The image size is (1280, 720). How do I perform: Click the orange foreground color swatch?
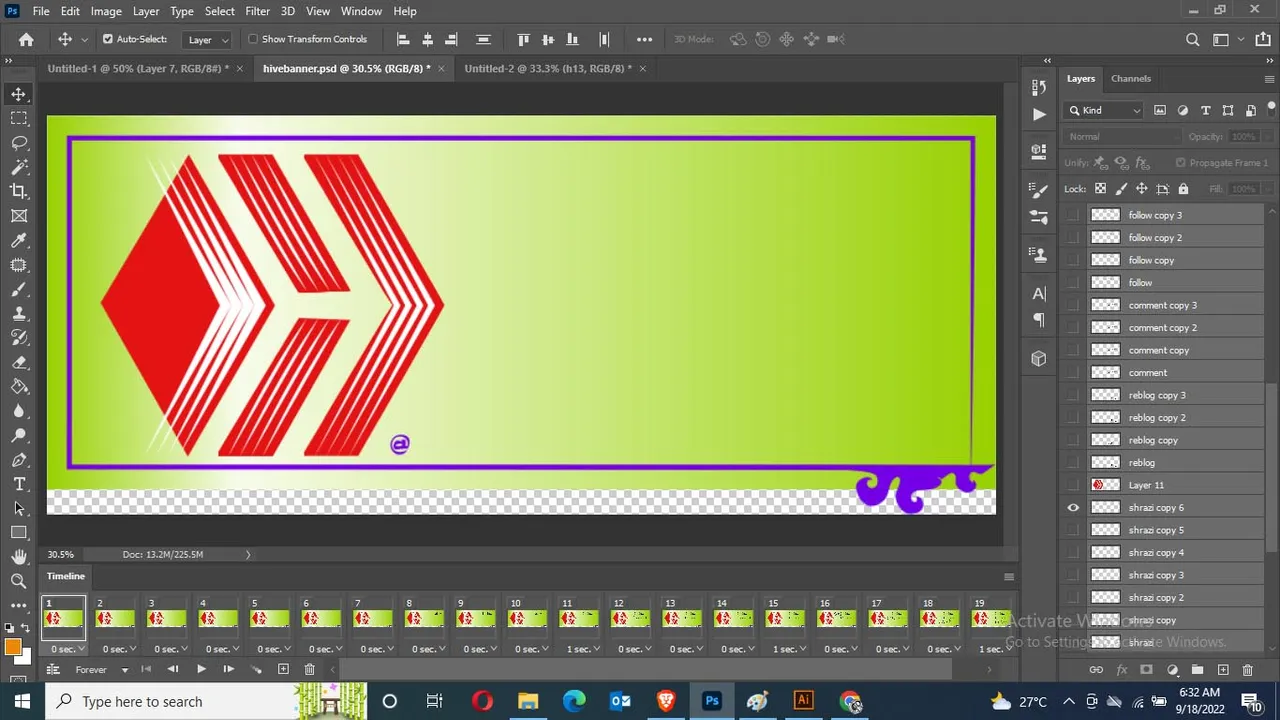13,648
